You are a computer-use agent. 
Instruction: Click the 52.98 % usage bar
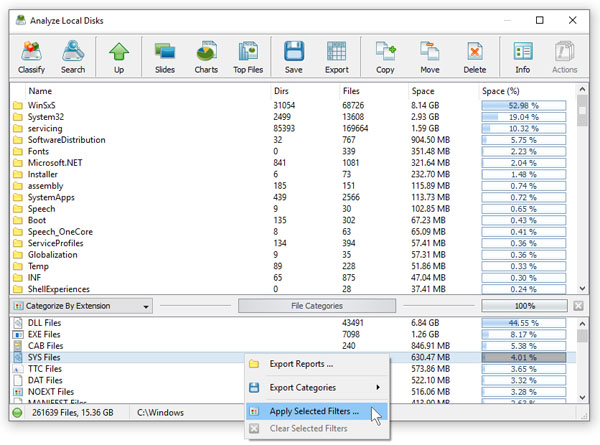(523, 105)
